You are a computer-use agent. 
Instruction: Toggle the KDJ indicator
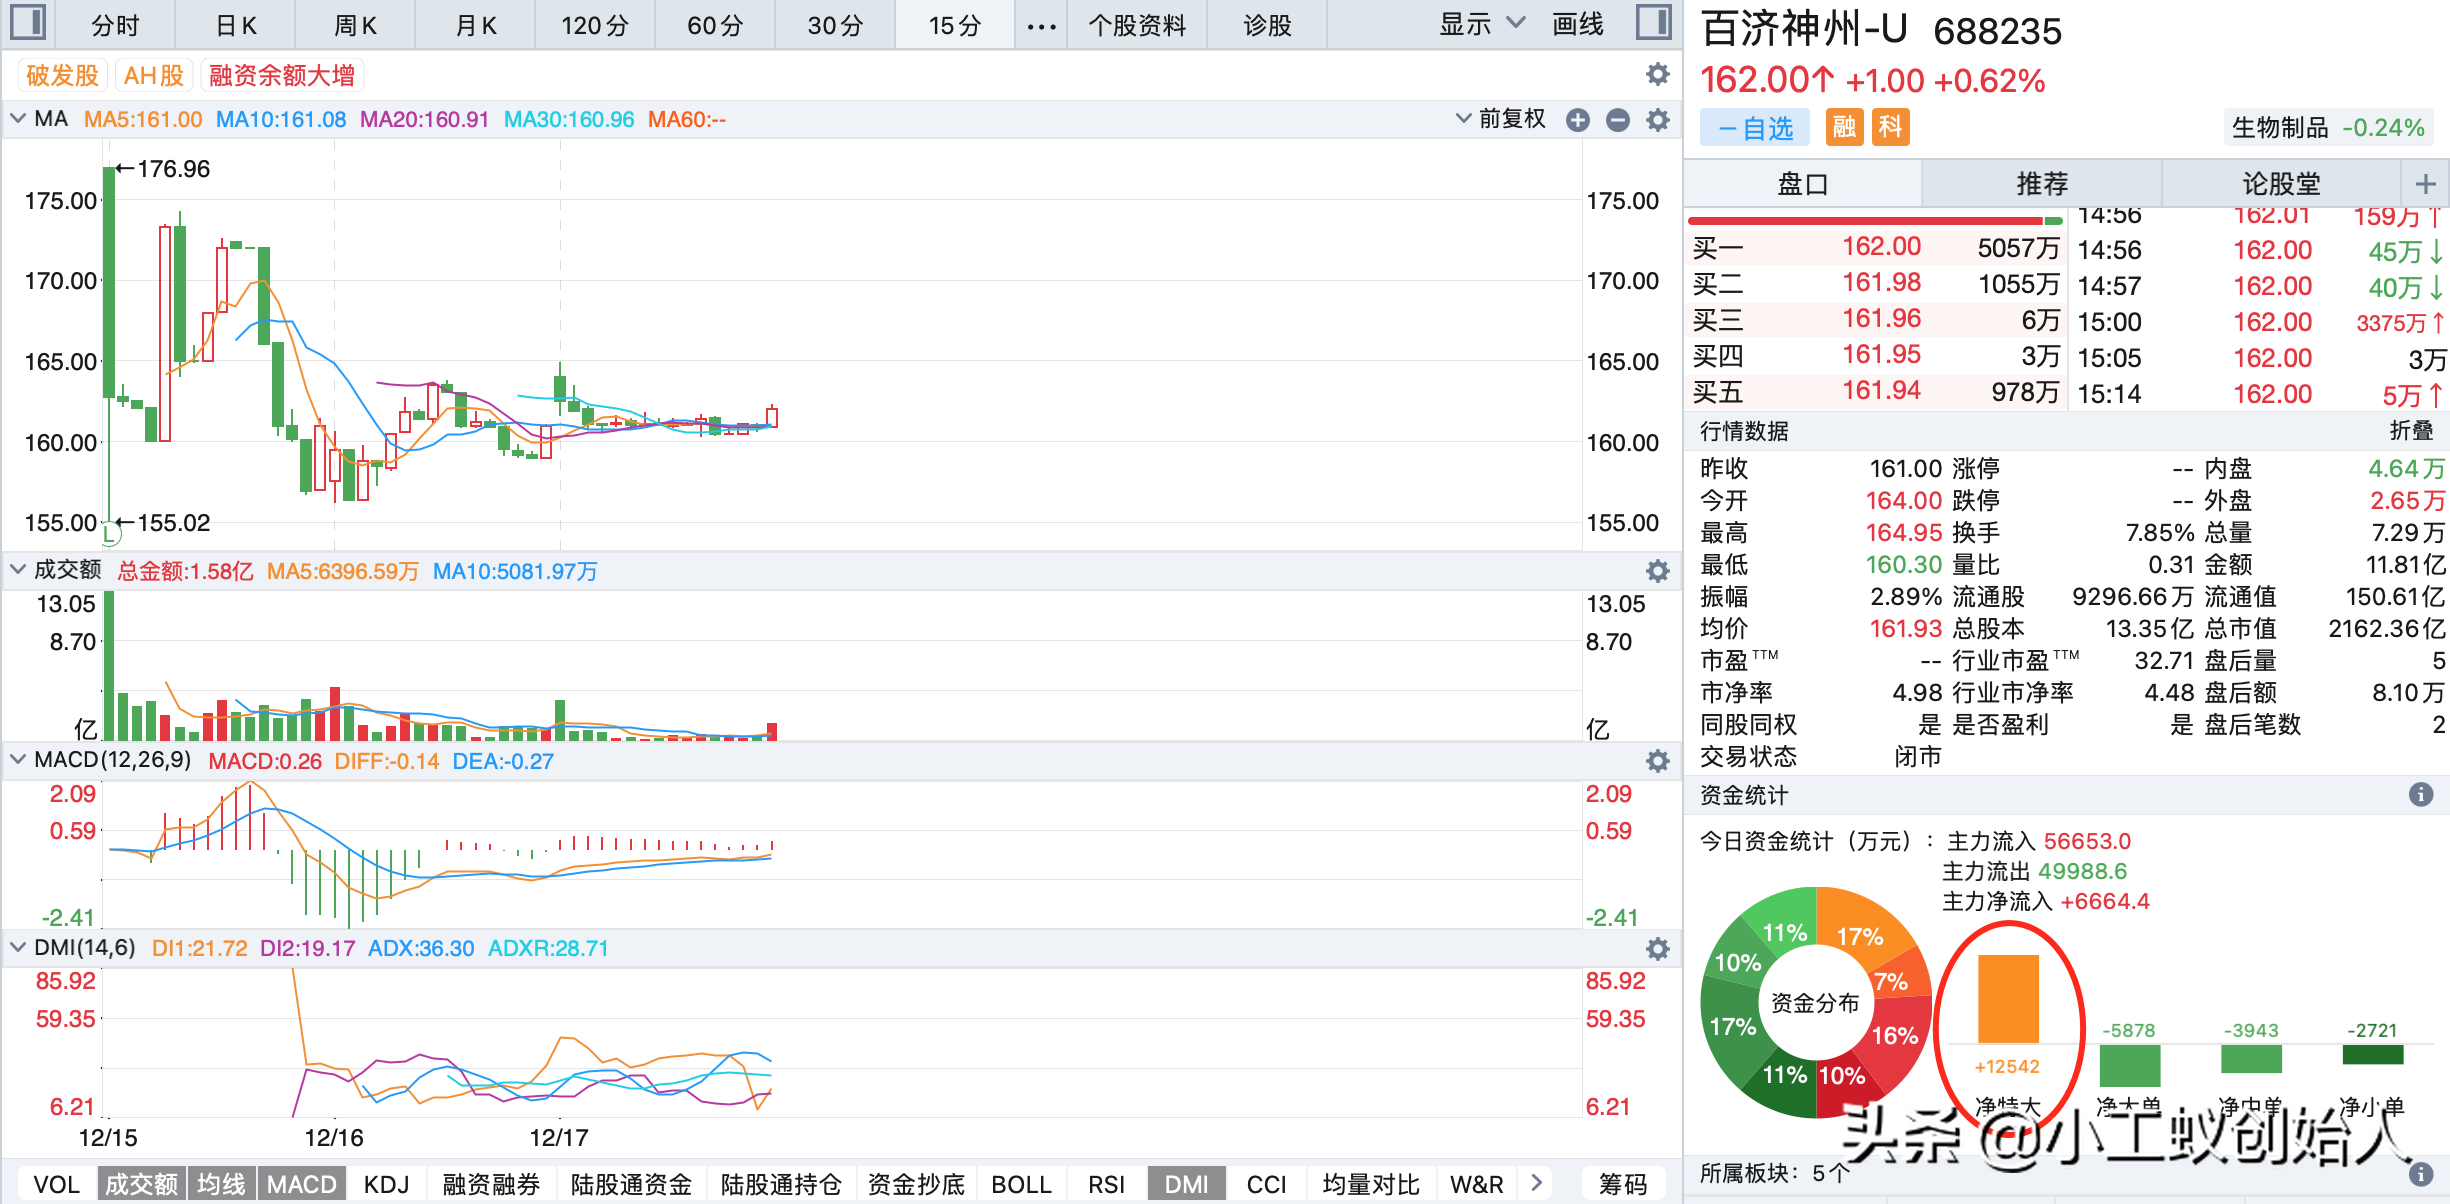pos(387,1184)
